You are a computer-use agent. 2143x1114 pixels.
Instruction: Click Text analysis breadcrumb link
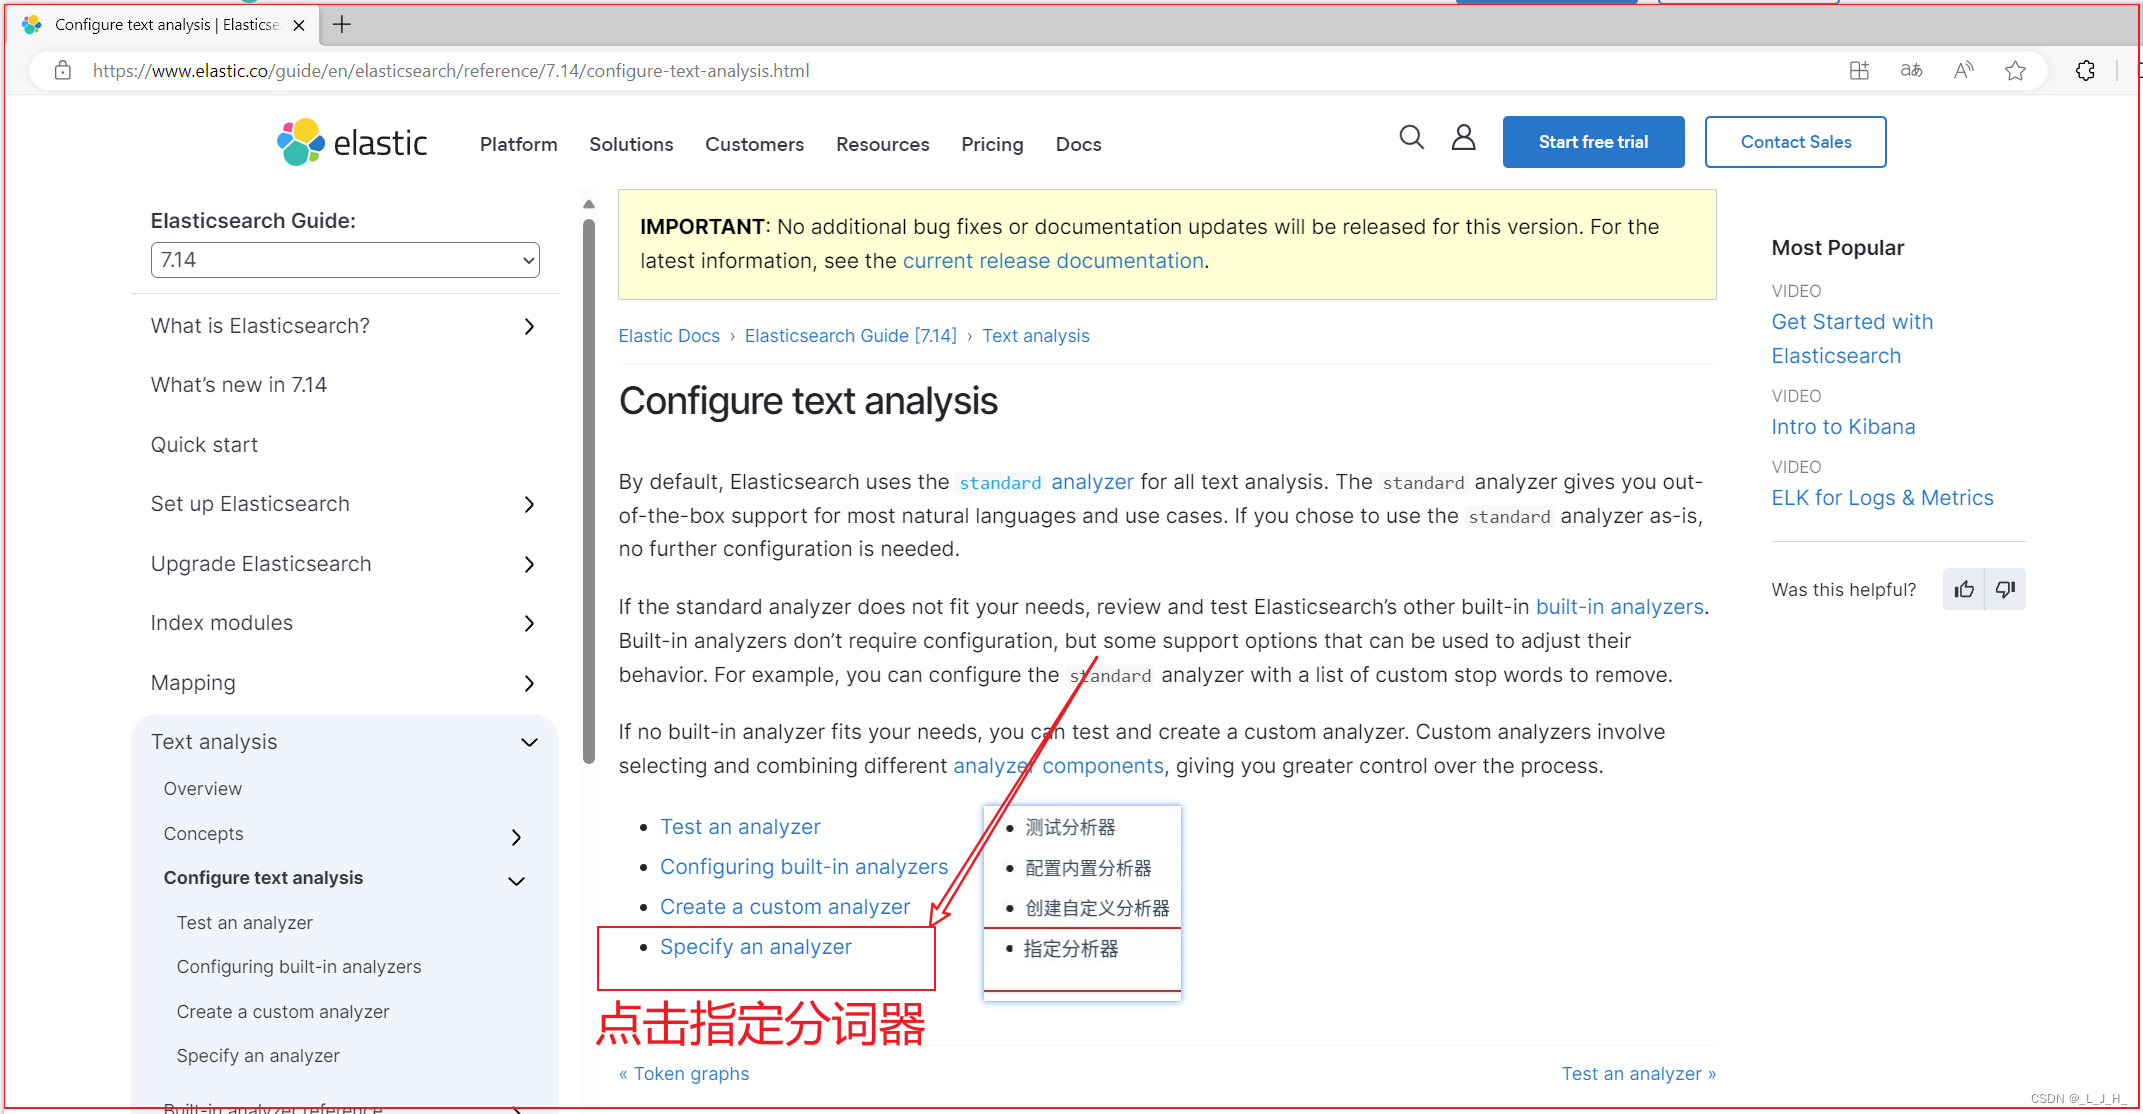click(x=1035, y=336)
